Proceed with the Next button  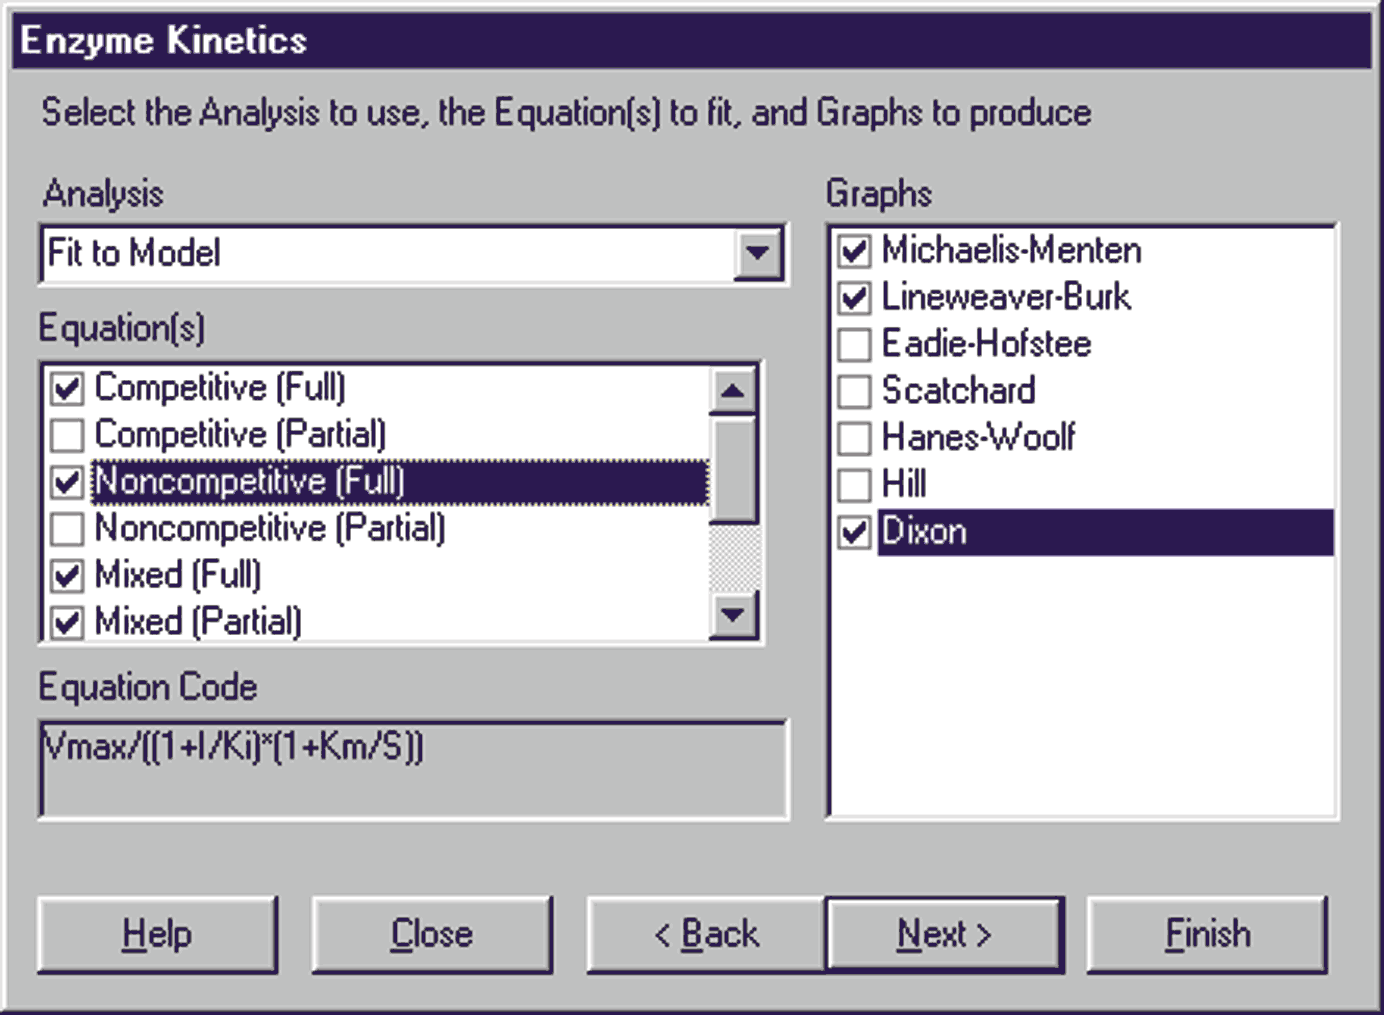944,934
